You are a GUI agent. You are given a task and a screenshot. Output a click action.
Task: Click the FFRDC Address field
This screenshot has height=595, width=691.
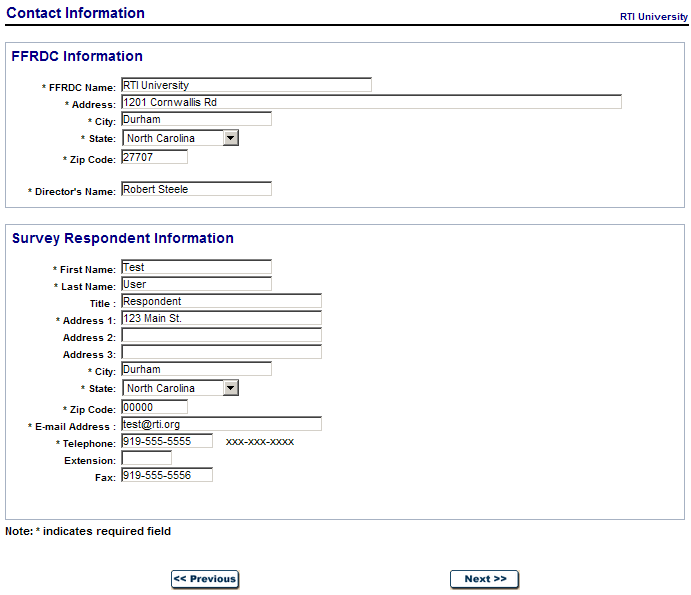point(371,102)
